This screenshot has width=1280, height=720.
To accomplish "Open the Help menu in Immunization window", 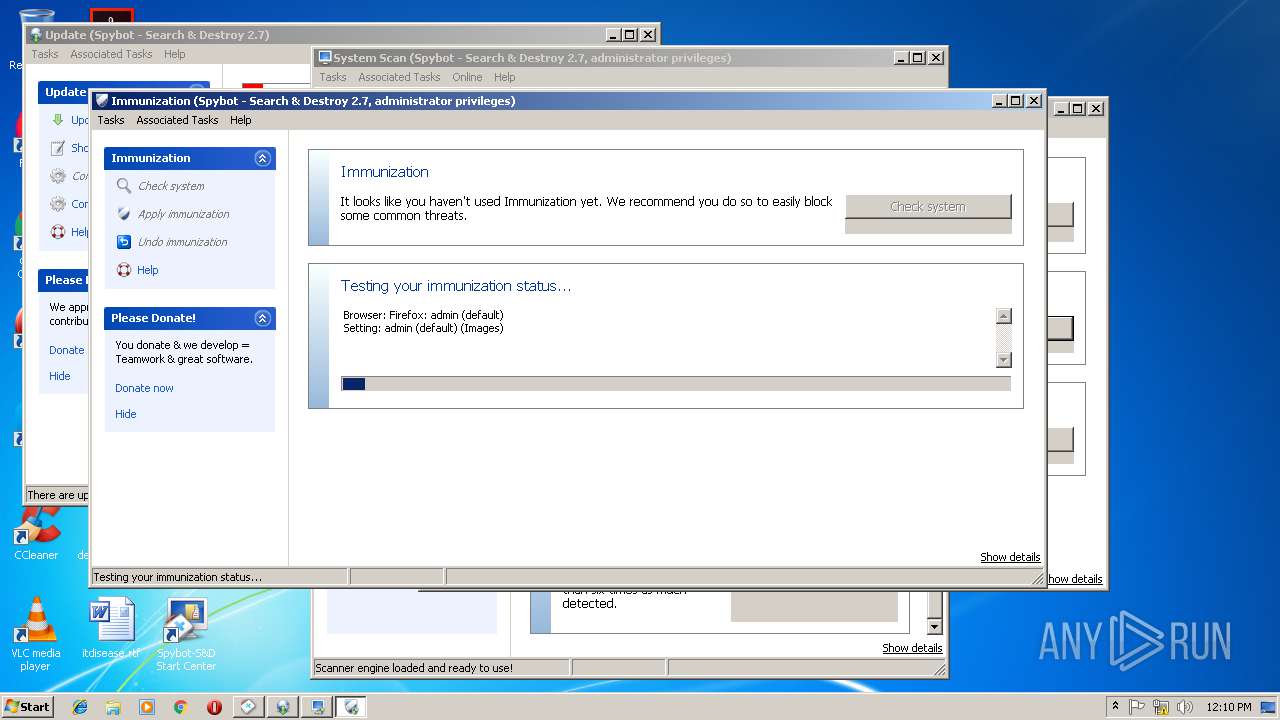I will (241, 120).
